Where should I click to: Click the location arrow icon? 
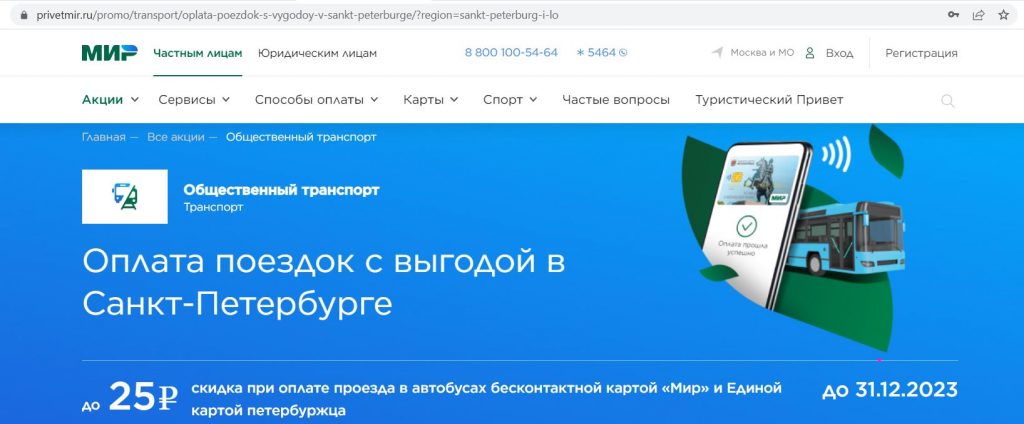click(x=718, y=52)
